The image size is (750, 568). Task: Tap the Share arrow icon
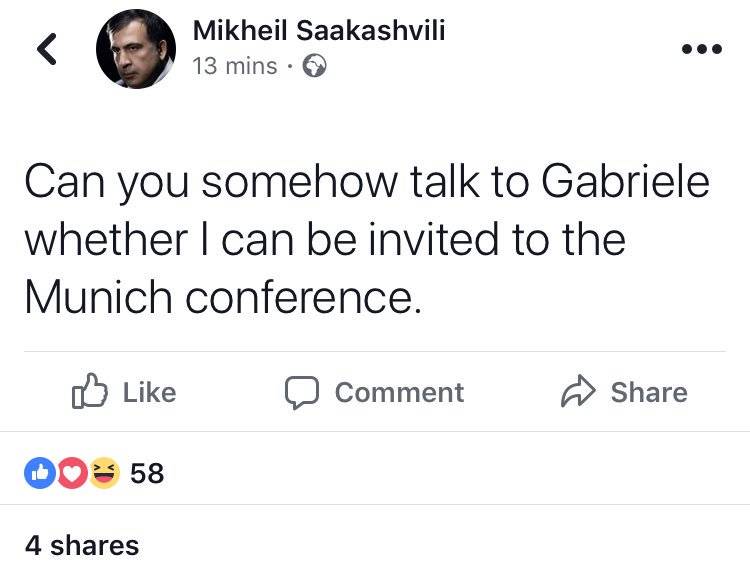[577, 392]
